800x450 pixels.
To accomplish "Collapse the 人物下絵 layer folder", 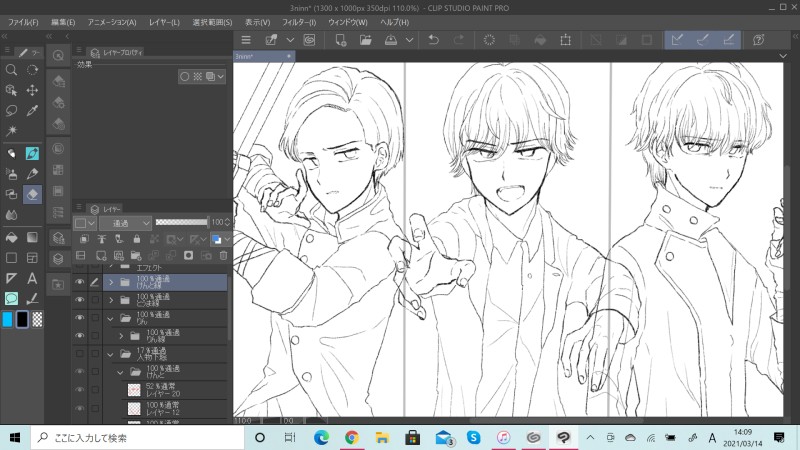I will coord(111,354).
